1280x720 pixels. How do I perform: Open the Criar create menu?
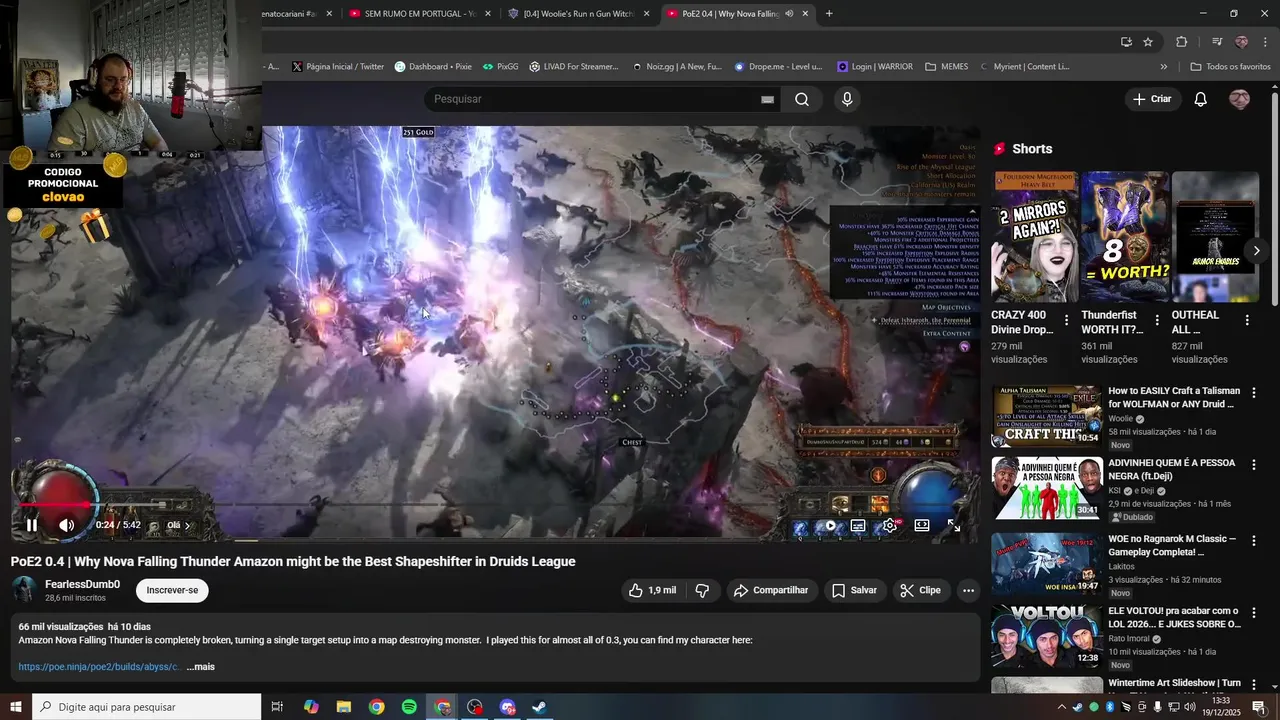[1151, 99]
